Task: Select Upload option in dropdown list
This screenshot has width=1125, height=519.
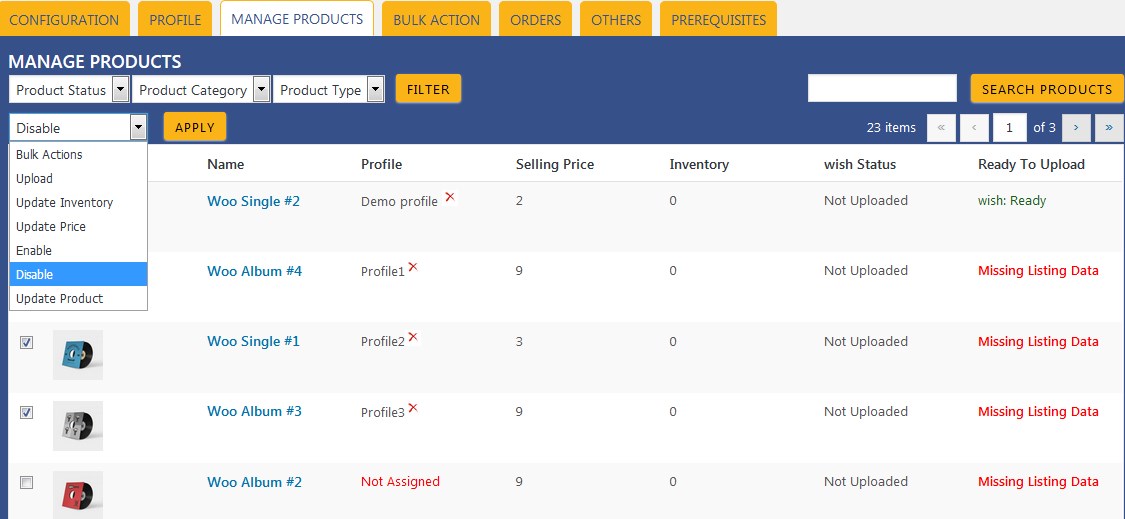Action: pyautogui.click(x=78, y=178)
